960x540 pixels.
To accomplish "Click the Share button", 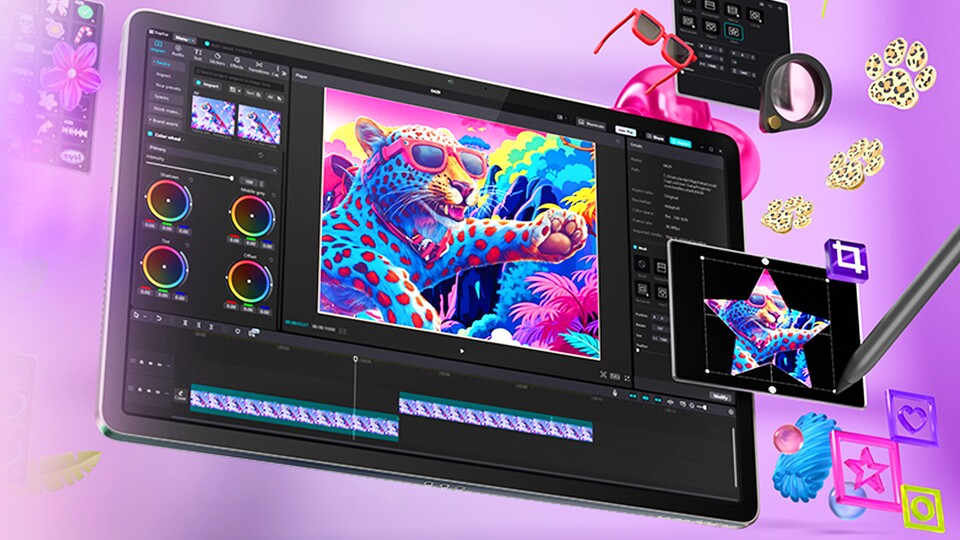I will coord(655,137).
